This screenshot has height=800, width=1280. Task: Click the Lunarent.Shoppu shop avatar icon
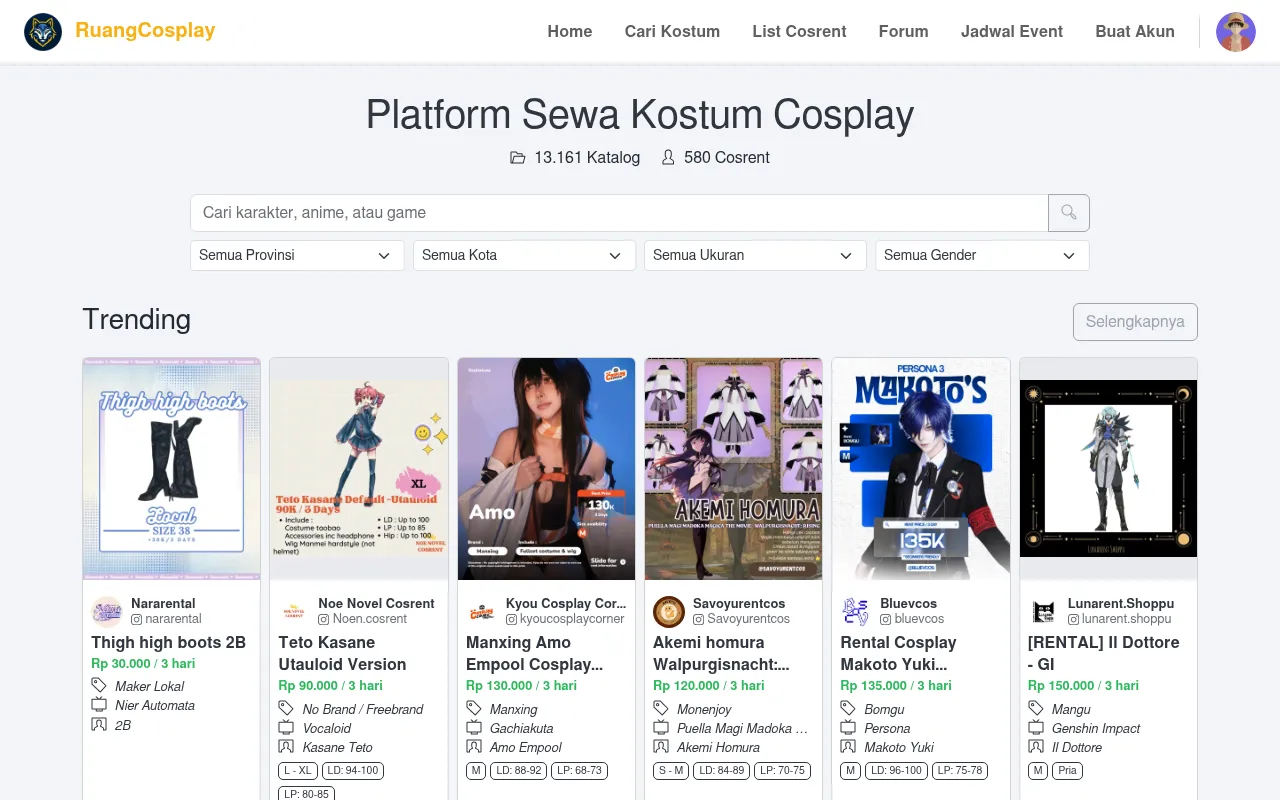point(1044,611)
